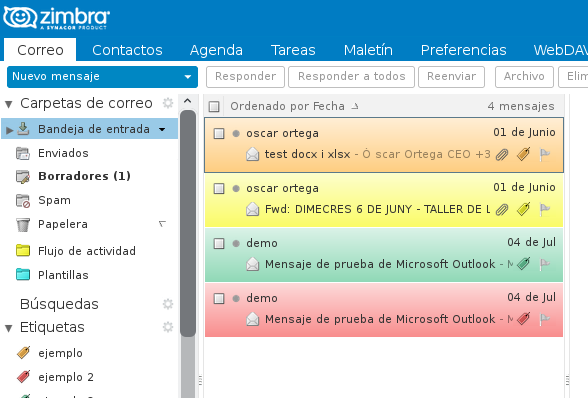Click attachment paperclip on test docx i xlsx message
The image size is (588, 398).
point(502,154)
